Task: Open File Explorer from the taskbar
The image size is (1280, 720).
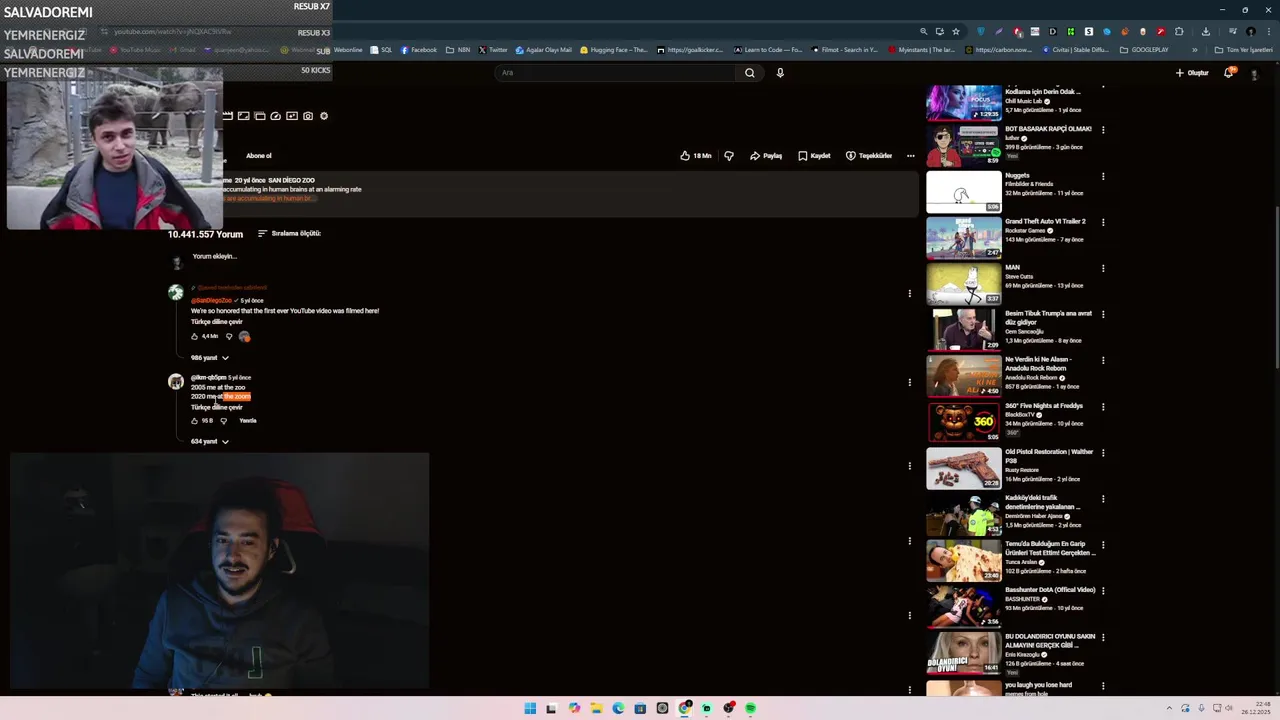Action: tap(596, 708)
